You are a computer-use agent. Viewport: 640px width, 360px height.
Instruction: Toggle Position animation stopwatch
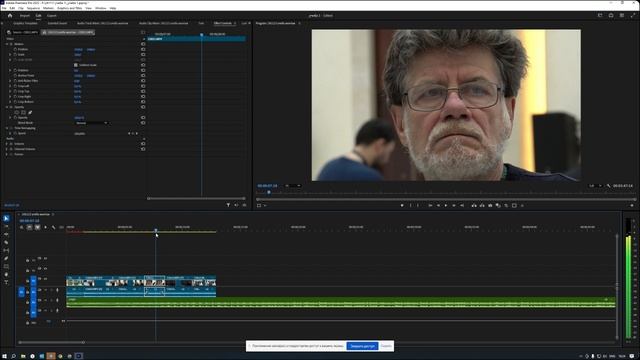(15, 49)
